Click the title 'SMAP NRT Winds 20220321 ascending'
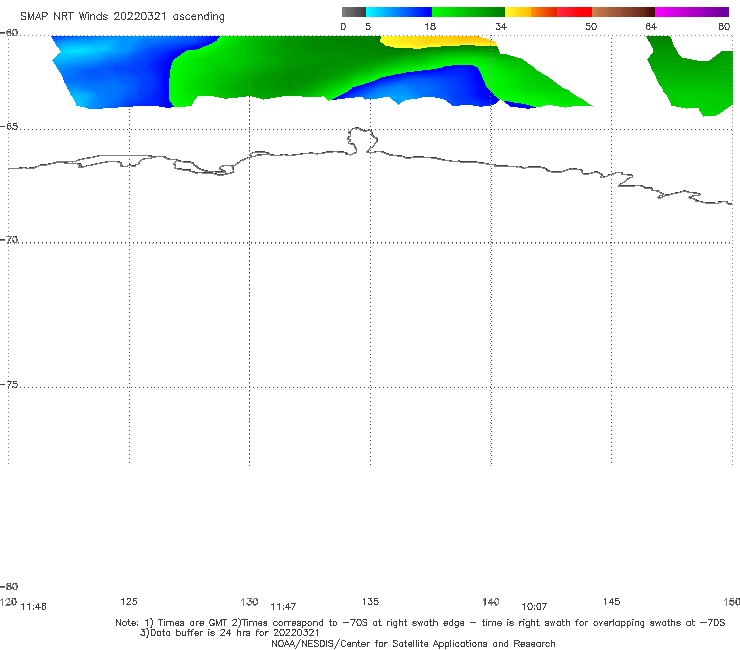The height and width of the screenshot is (650, 740). (x=122, y=16)
